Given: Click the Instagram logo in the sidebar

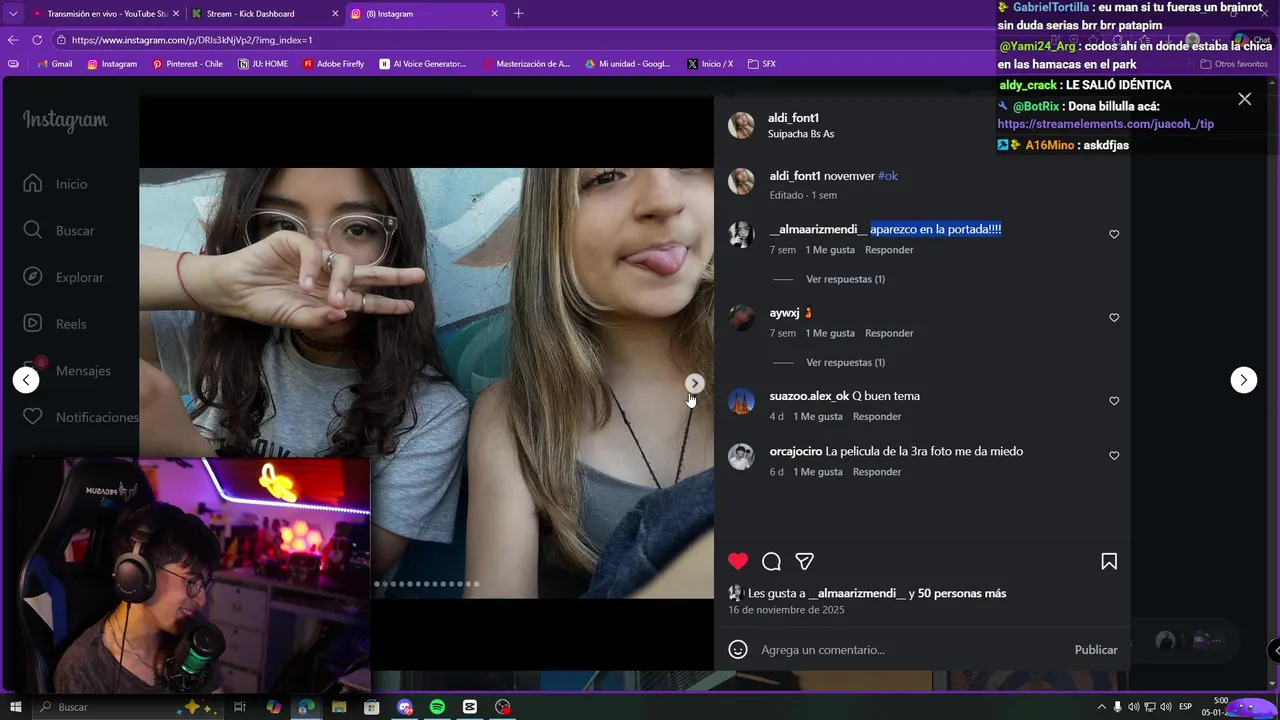Looking at the screenshot, I should [x=65, y=121].
